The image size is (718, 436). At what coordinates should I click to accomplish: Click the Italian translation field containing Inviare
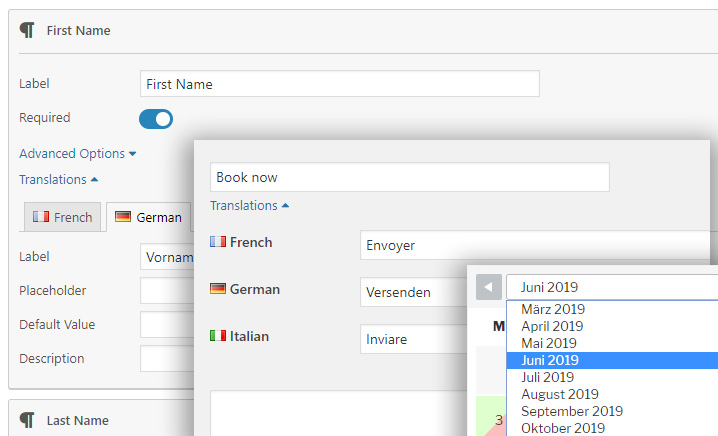[x=412, y=339]
